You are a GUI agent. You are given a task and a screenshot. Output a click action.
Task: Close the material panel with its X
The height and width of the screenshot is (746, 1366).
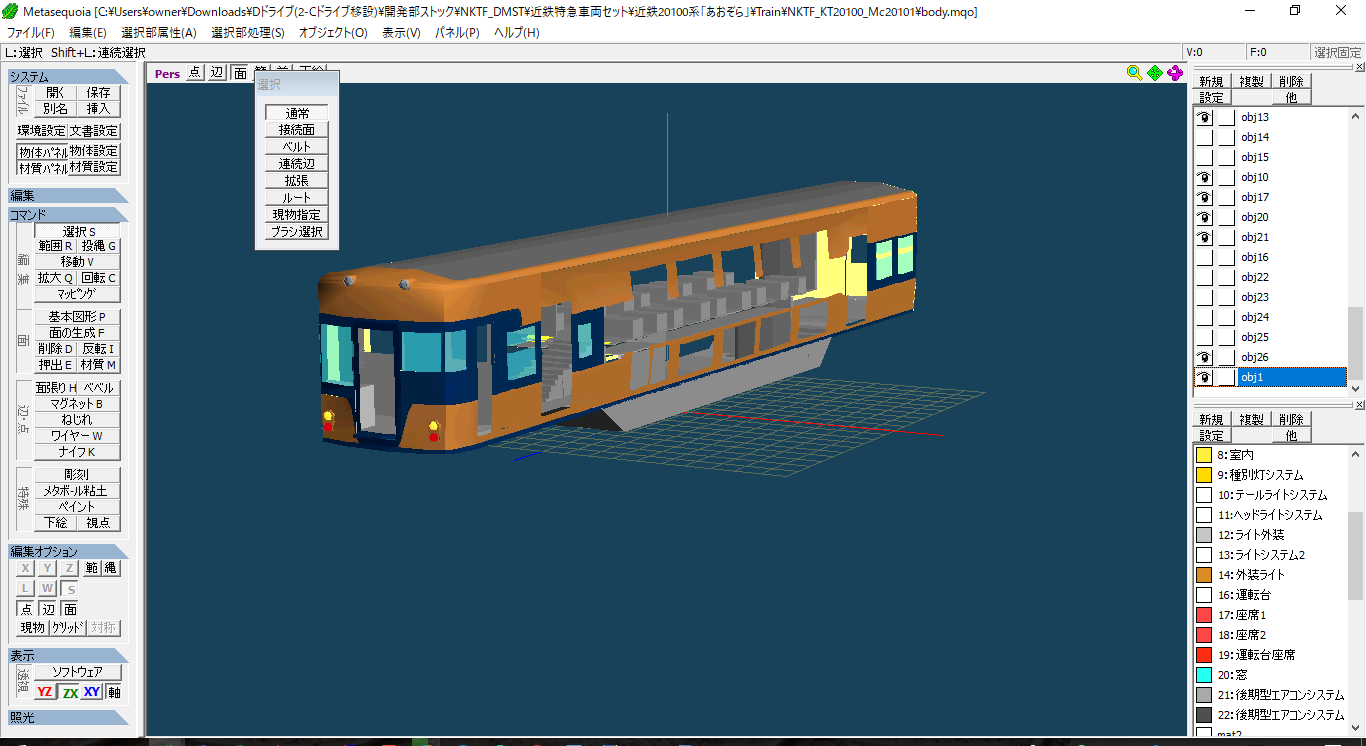pyautogui.click(x=1359, y=405)
